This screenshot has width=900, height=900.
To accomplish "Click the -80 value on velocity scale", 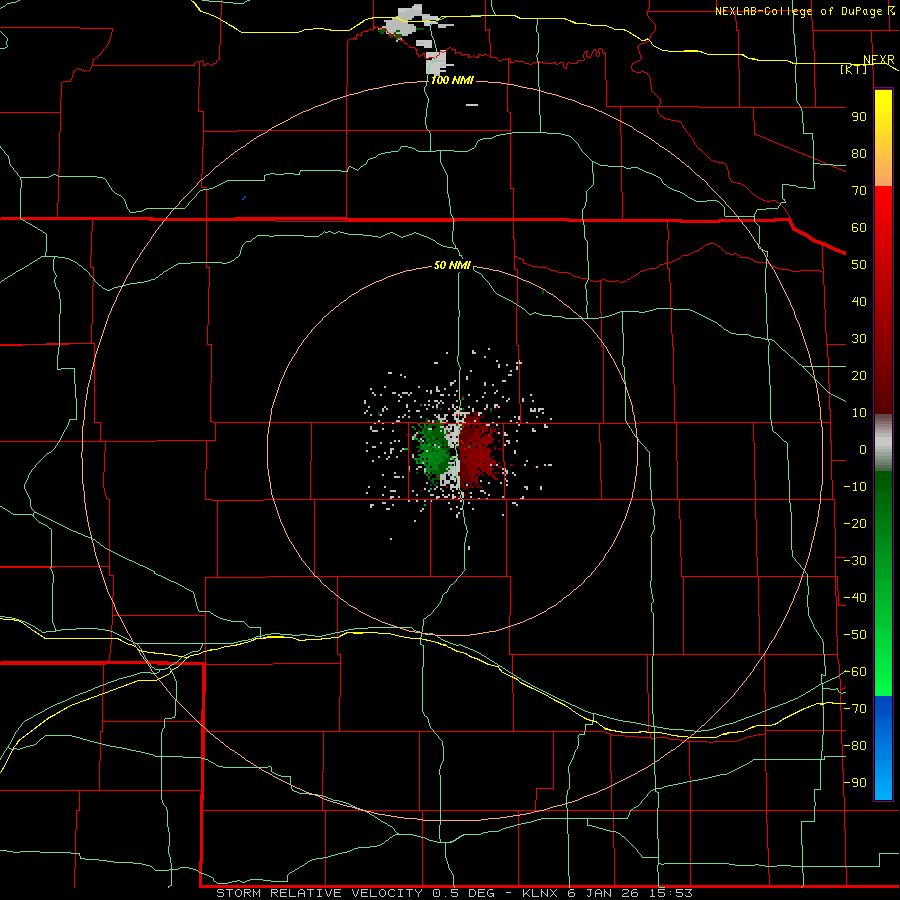I will [855, 746].
